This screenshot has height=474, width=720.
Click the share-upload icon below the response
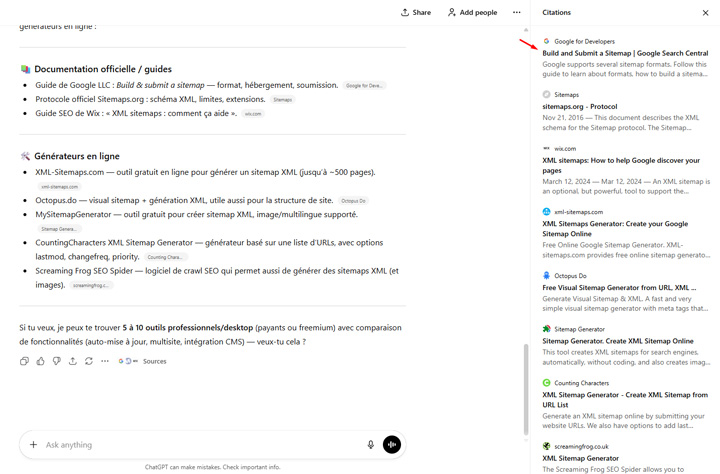coord(72,361)
